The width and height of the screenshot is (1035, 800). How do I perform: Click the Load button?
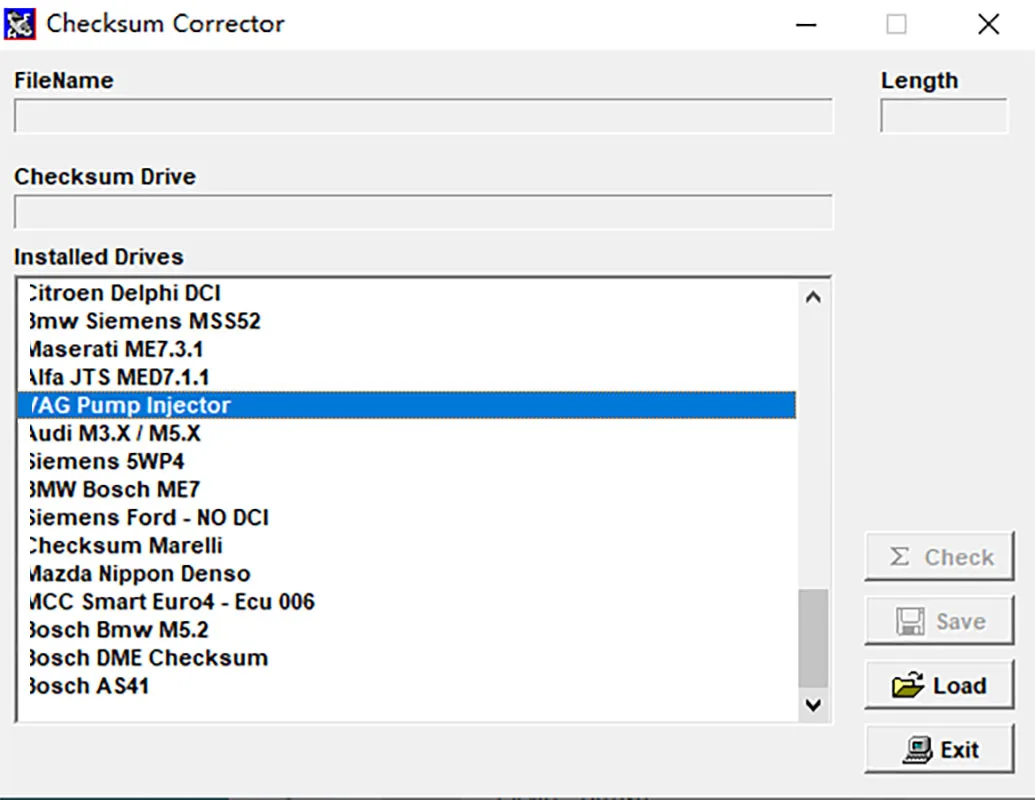tap(939, 685)
